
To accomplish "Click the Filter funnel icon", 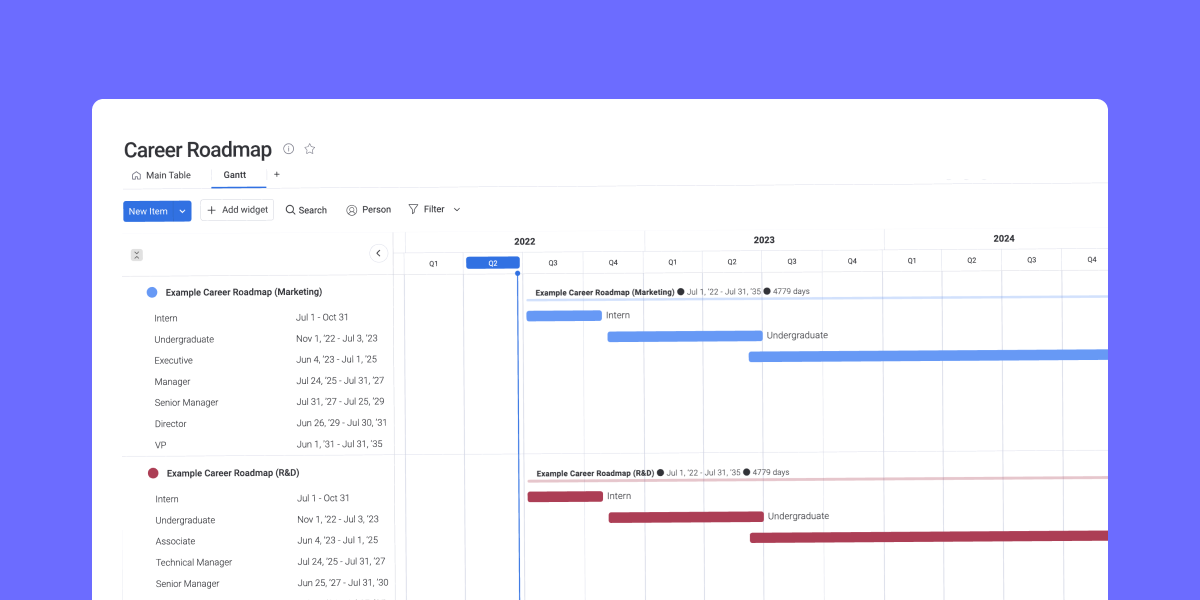I will pos(412,209).
